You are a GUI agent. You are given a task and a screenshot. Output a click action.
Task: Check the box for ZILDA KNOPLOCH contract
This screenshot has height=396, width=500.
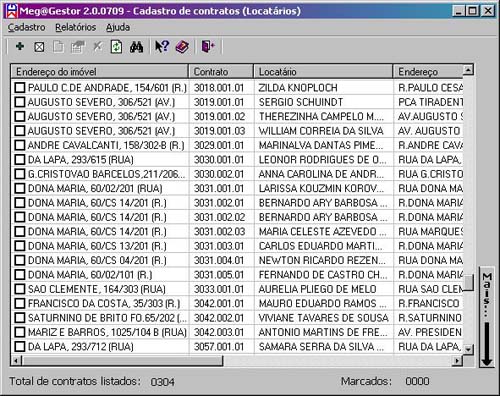20,88
